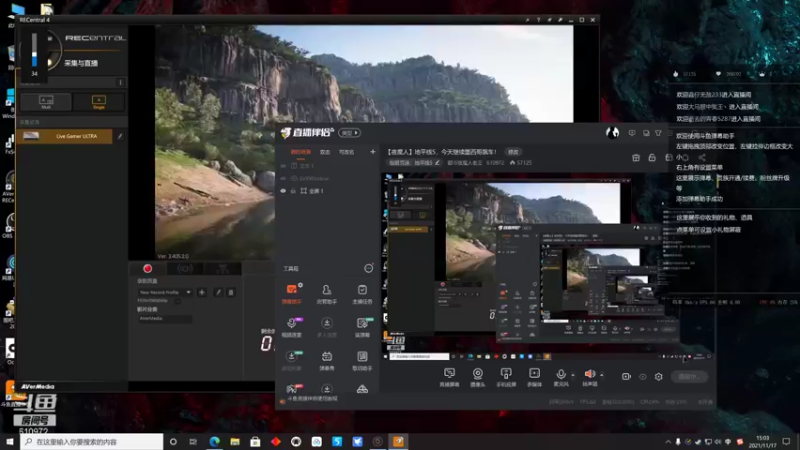Expand toolbox more button
800x450 pixels.
(368, 268)
